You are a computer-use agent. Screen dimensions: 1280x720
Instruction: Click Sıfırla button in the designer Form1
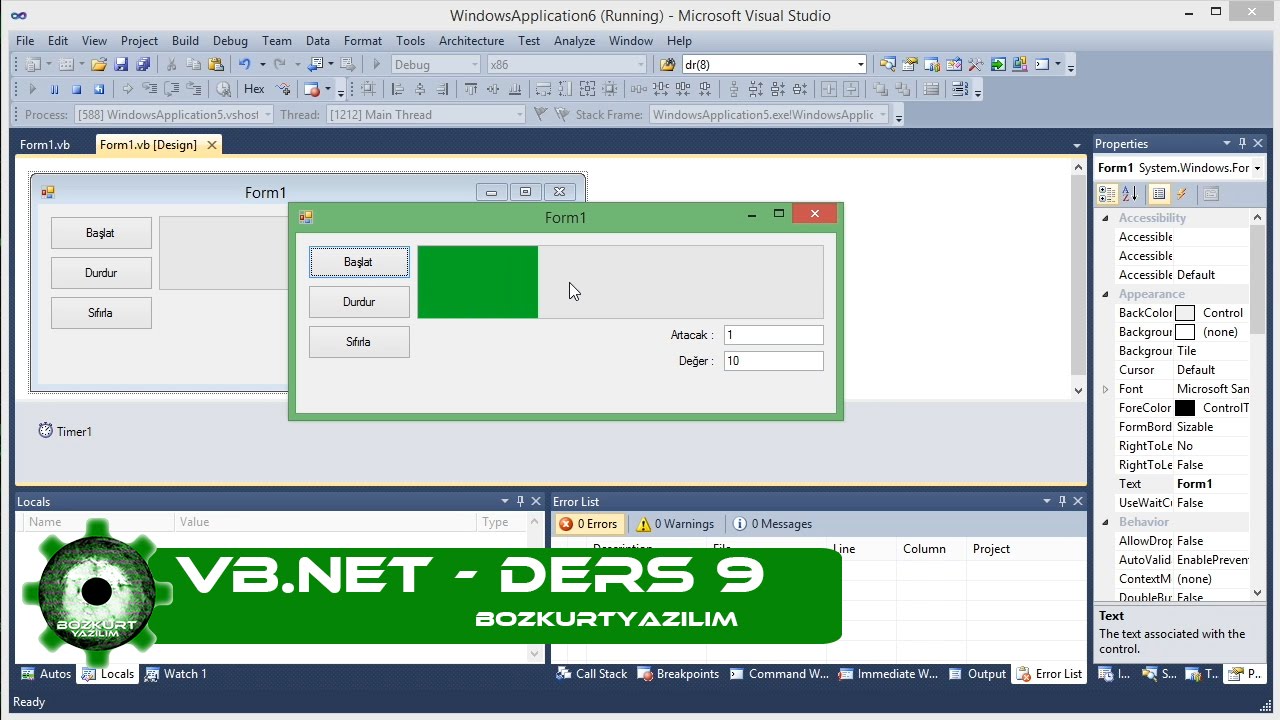click(101, 313)
